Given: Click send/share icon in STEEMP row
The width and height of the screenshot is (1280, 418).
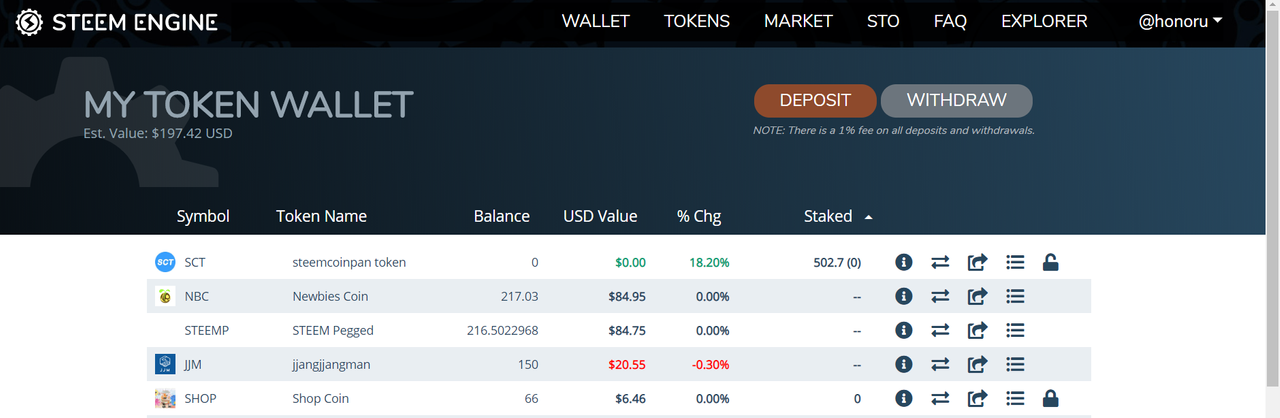Looking at the screenshot, I should click(x=977, y=330).
